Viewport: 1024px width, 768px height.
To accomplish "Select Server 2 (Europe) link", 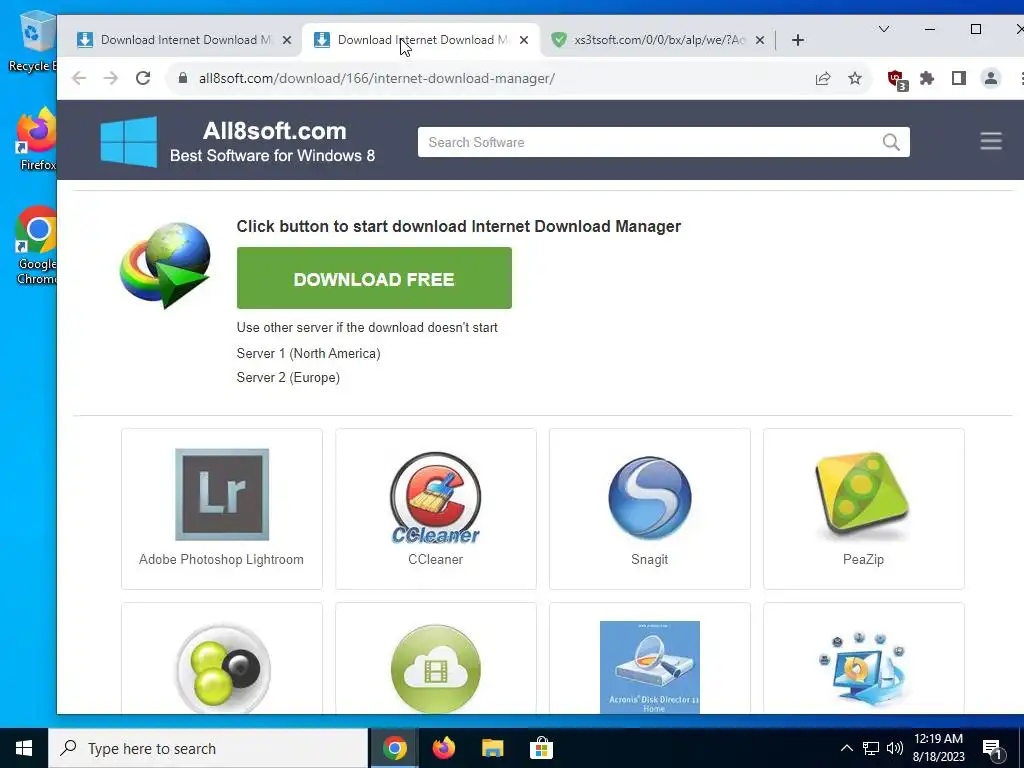I will click(288, 377).
